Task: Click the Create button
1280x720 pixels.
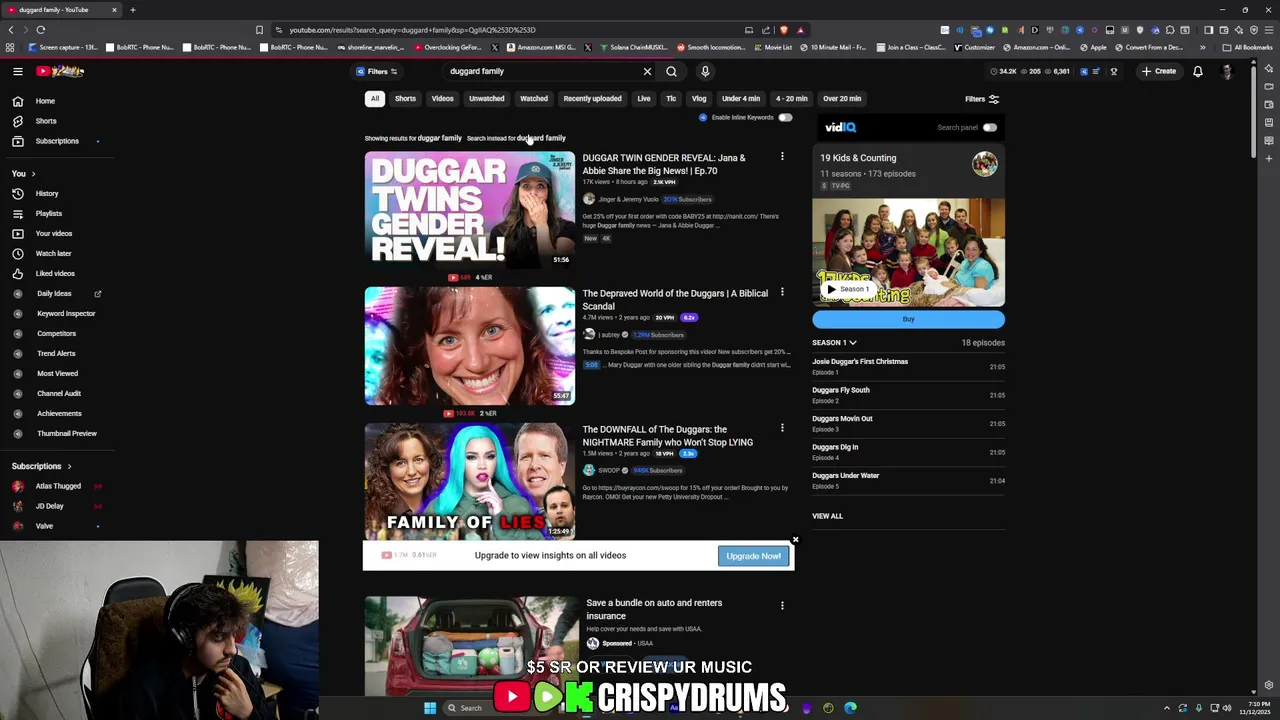Action: [x=1159, y=71]
